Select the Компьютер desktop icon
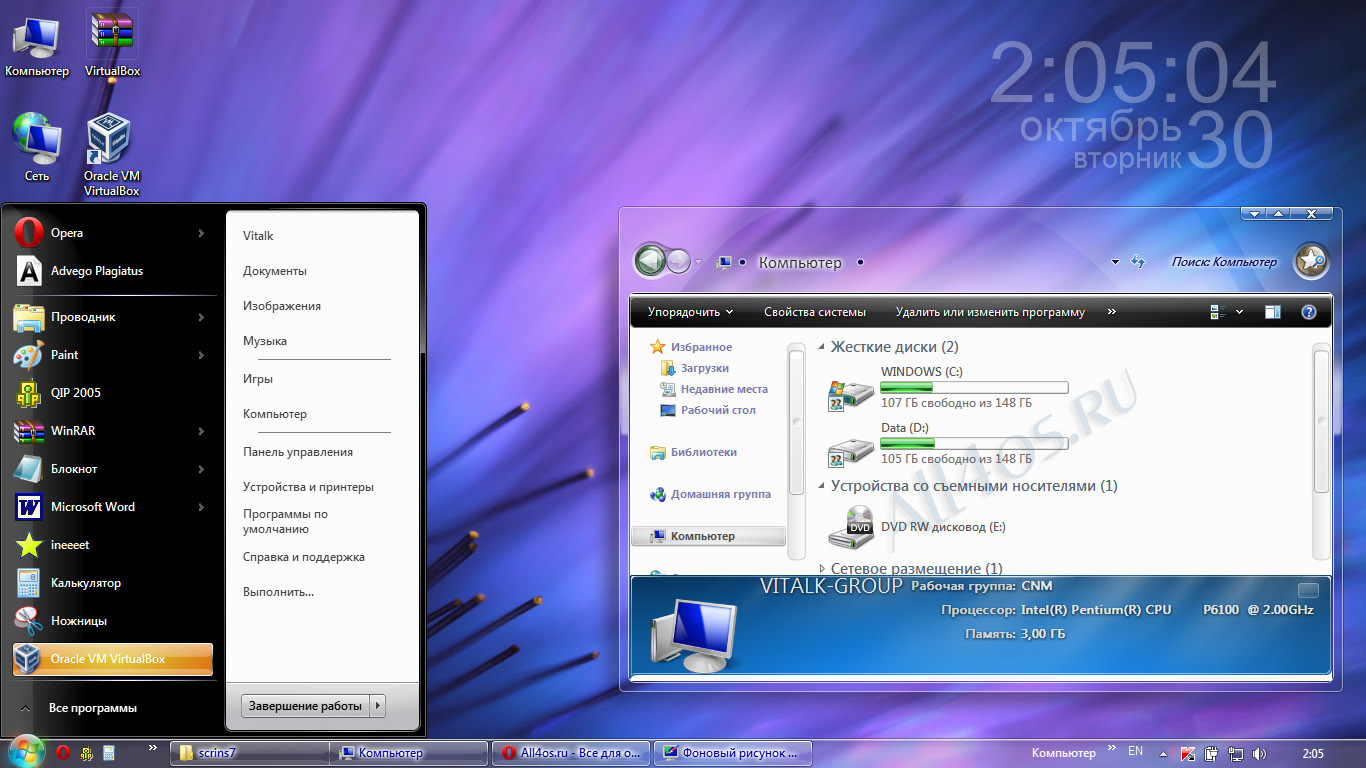1366x768 pixels. [x=36, y=46]
